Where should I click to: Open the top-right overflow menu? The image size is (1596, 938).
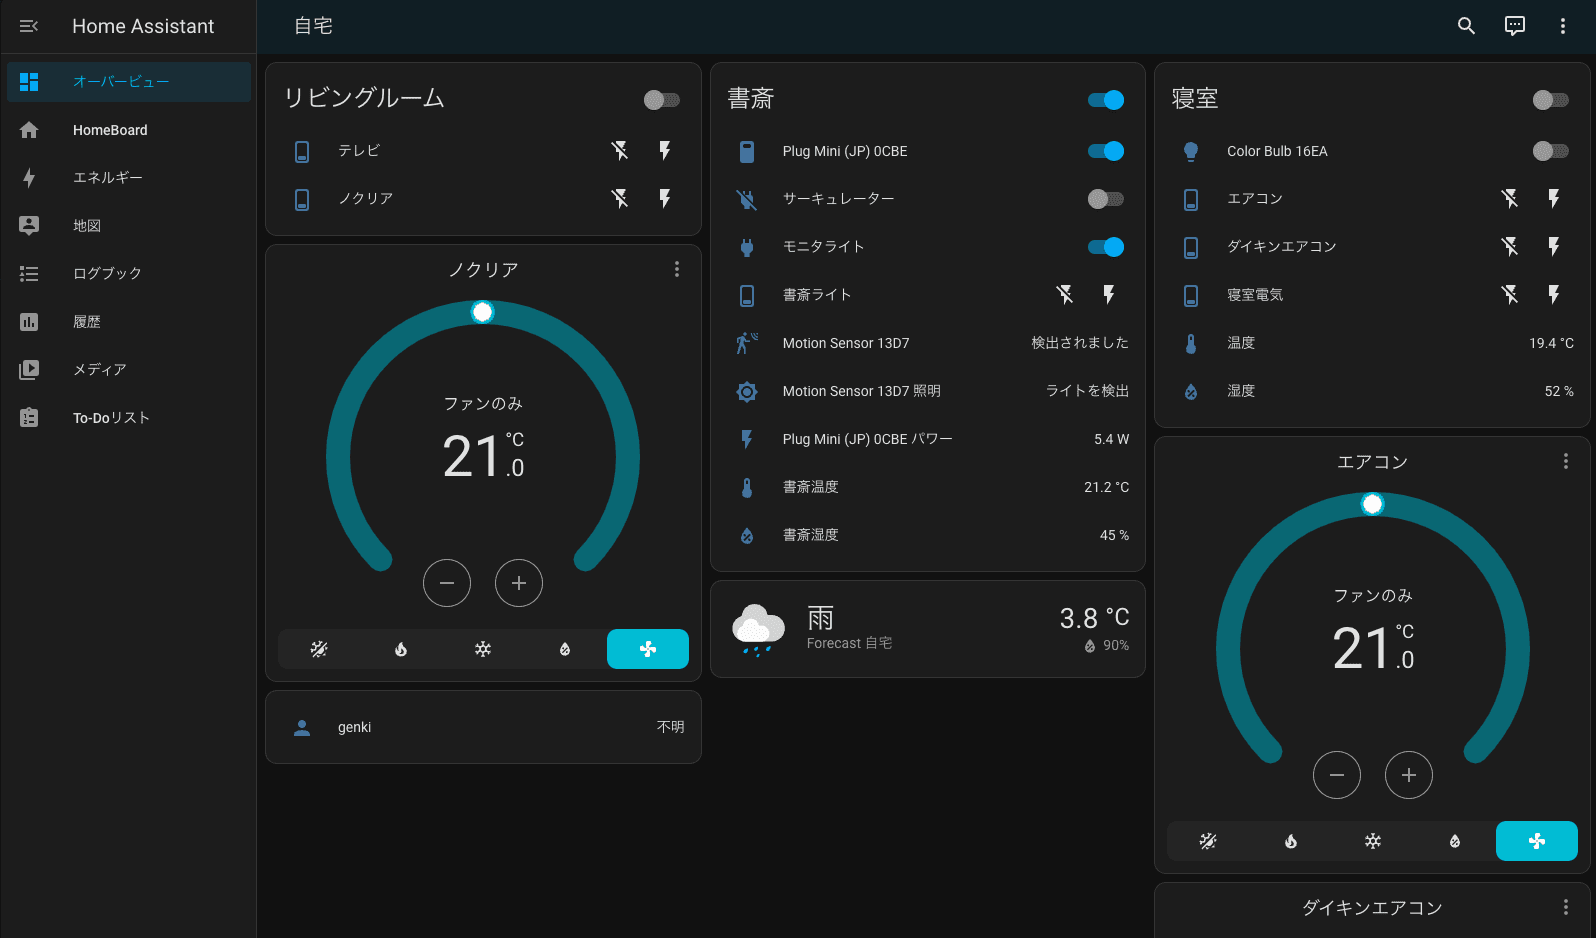tap(1563, 26)
